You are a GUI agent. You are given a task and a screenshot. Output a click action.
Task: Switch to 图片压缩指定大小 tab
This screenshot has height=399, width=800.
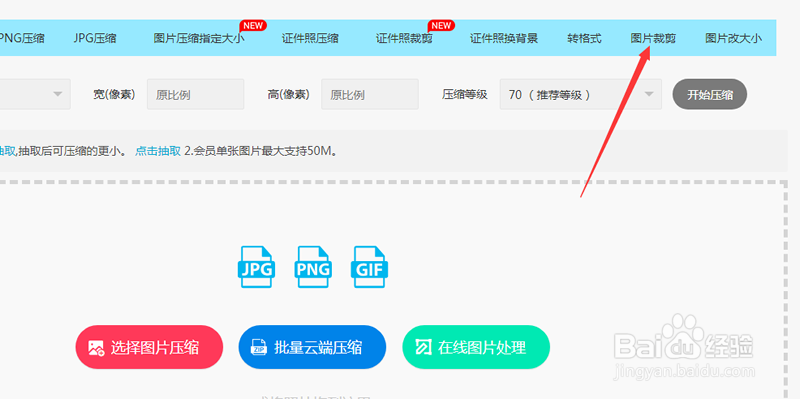[199, 38]
